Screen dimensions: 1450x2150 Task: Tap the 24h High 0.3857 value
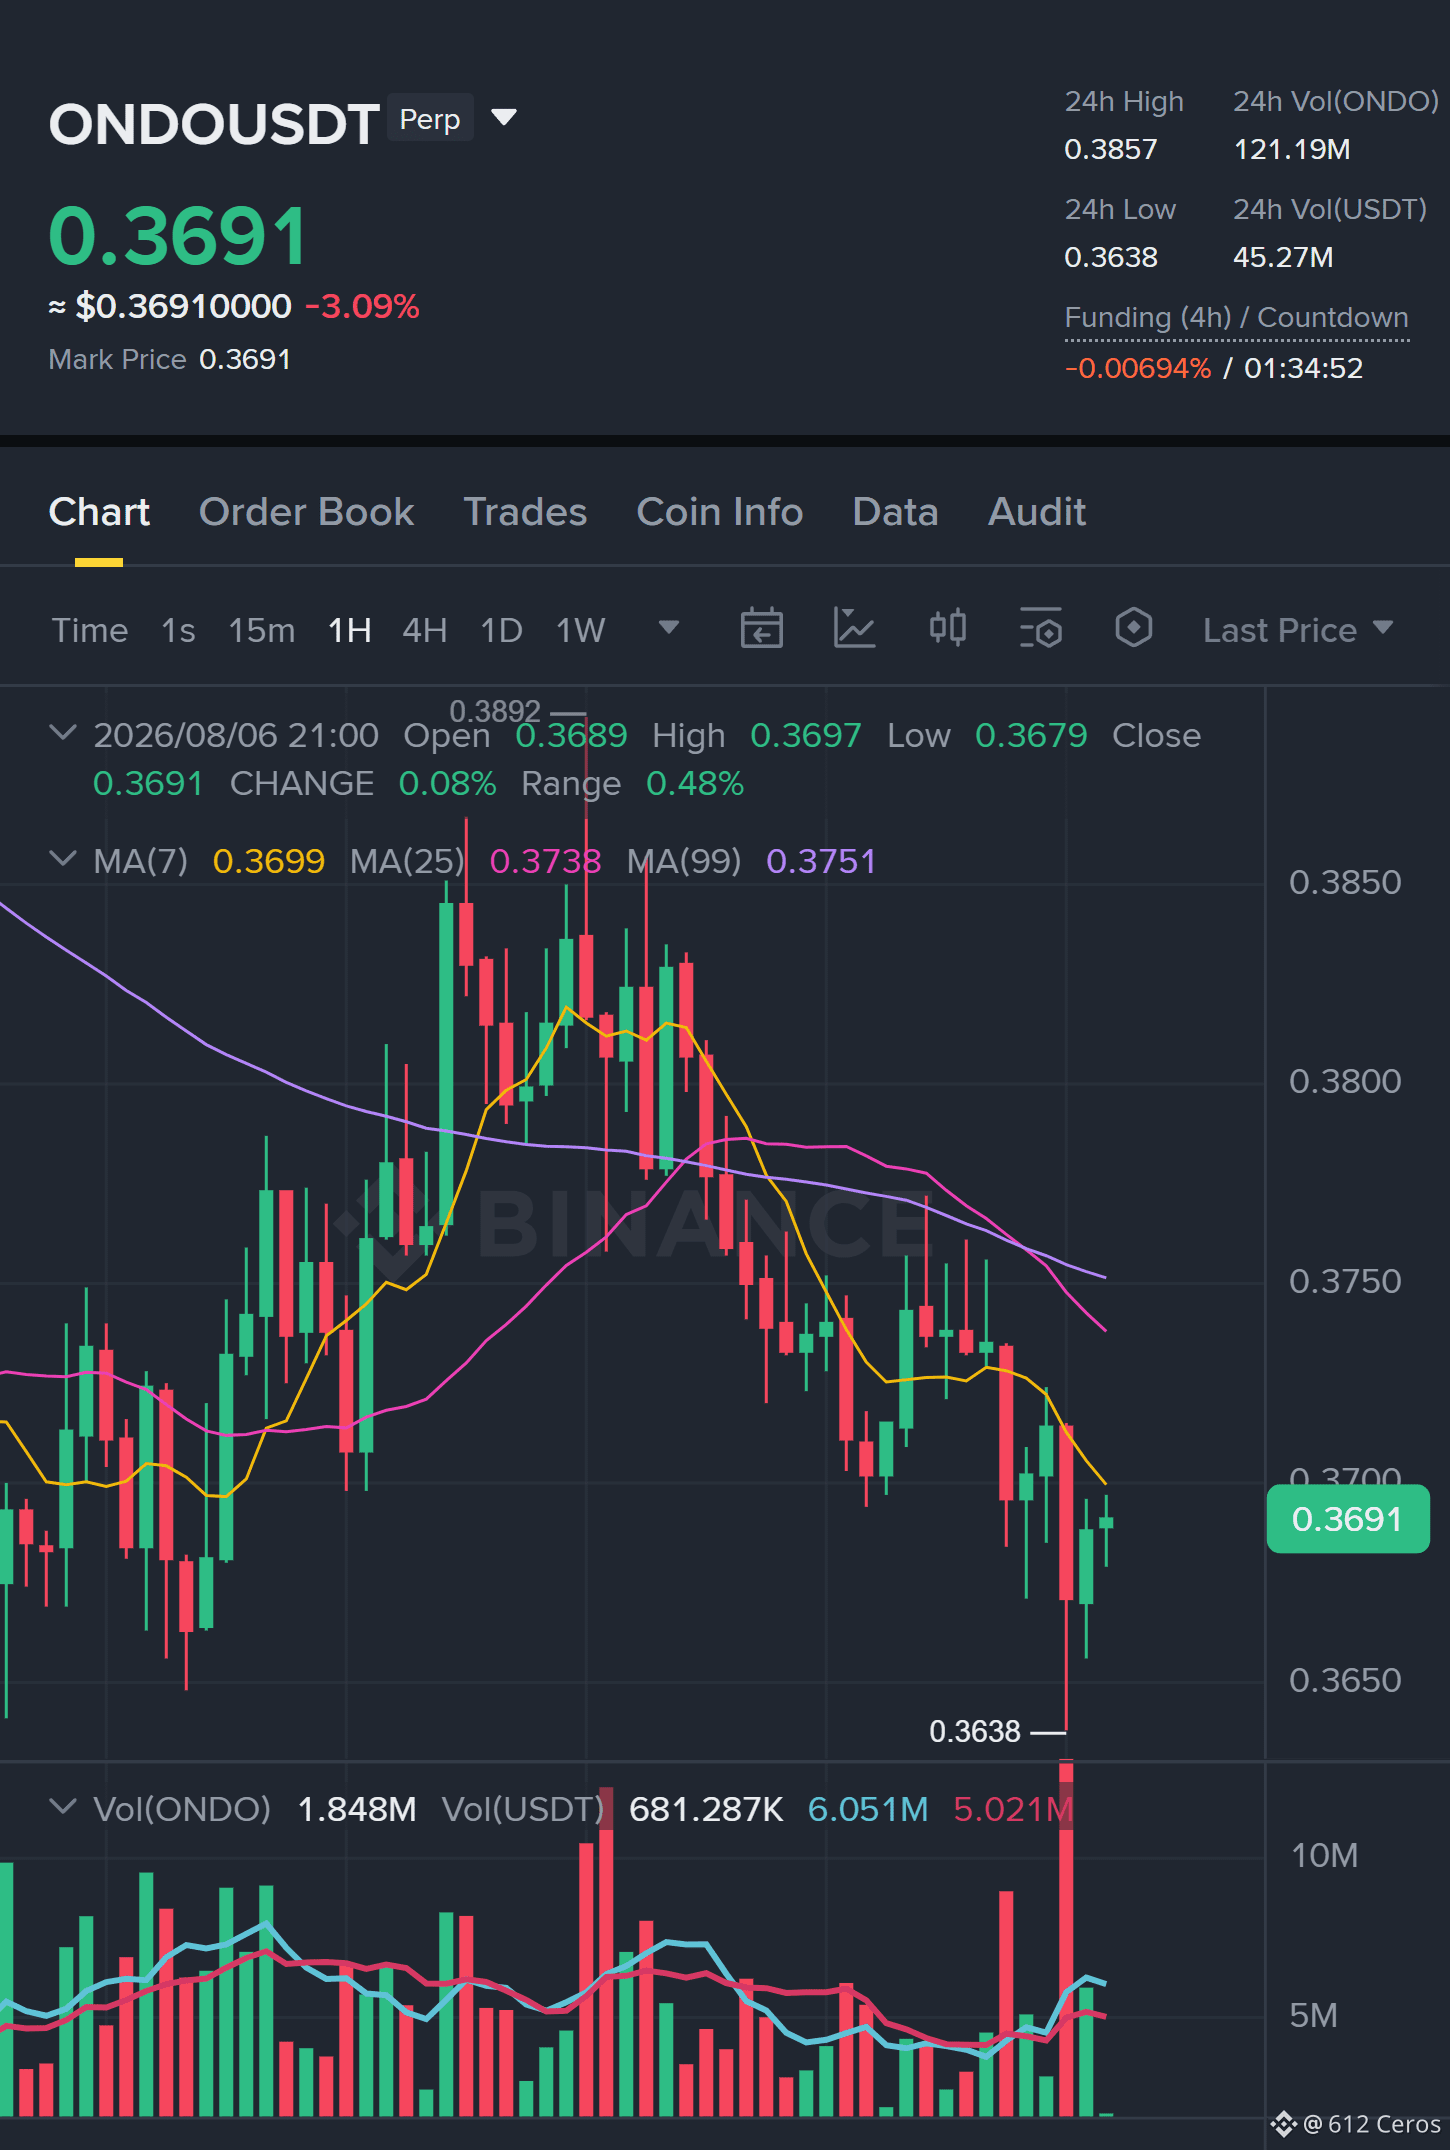point(1110,149)
